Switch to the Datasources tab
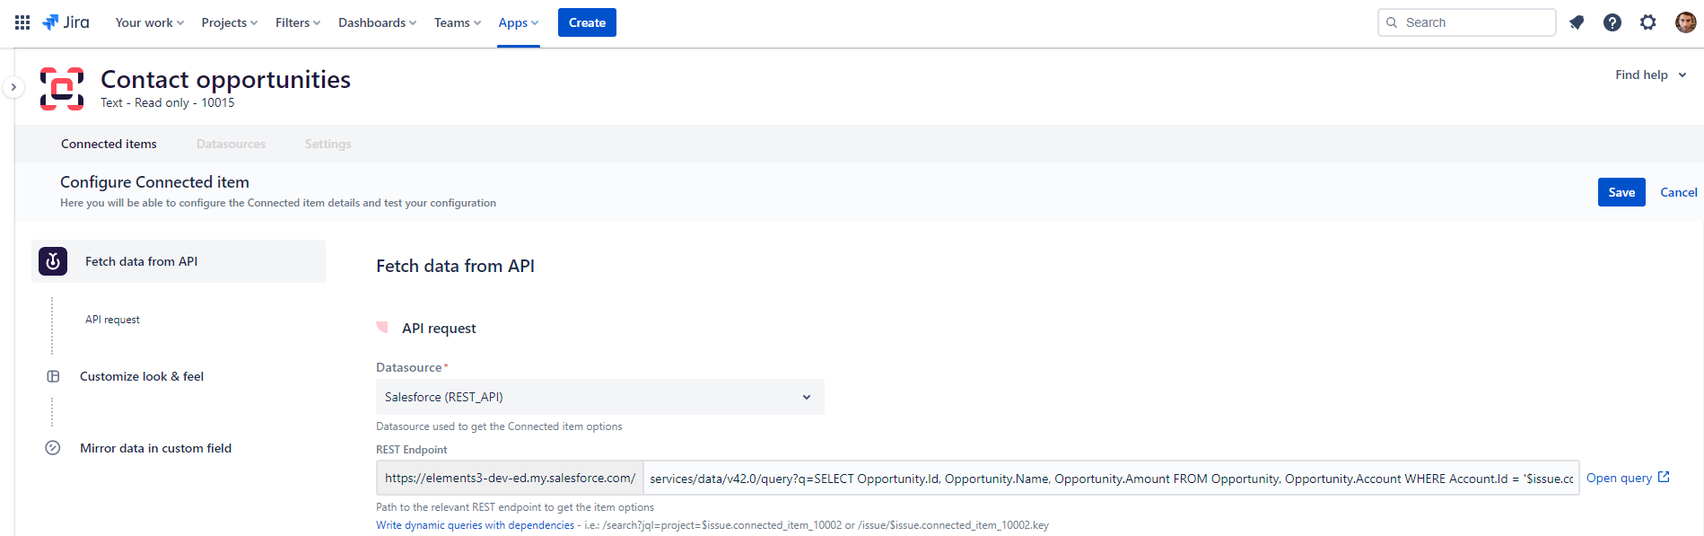 pyautogui.click(x=231, y=144)
